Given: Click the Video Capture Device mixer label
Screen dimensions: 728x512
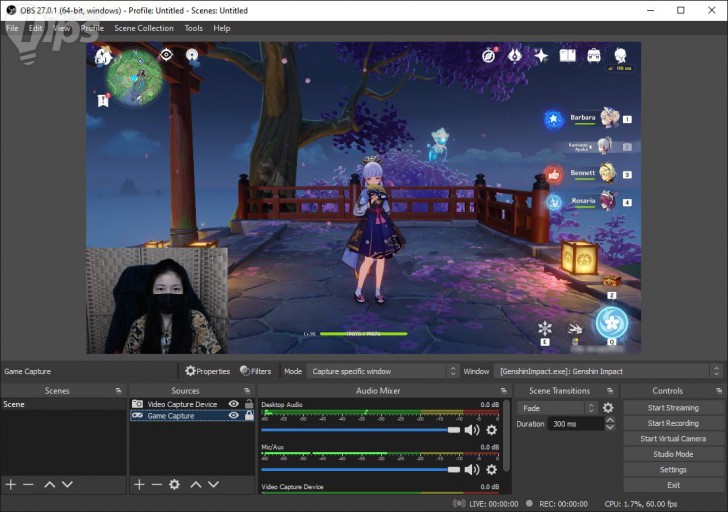Looking at the screenshot, I should (292, 486).
